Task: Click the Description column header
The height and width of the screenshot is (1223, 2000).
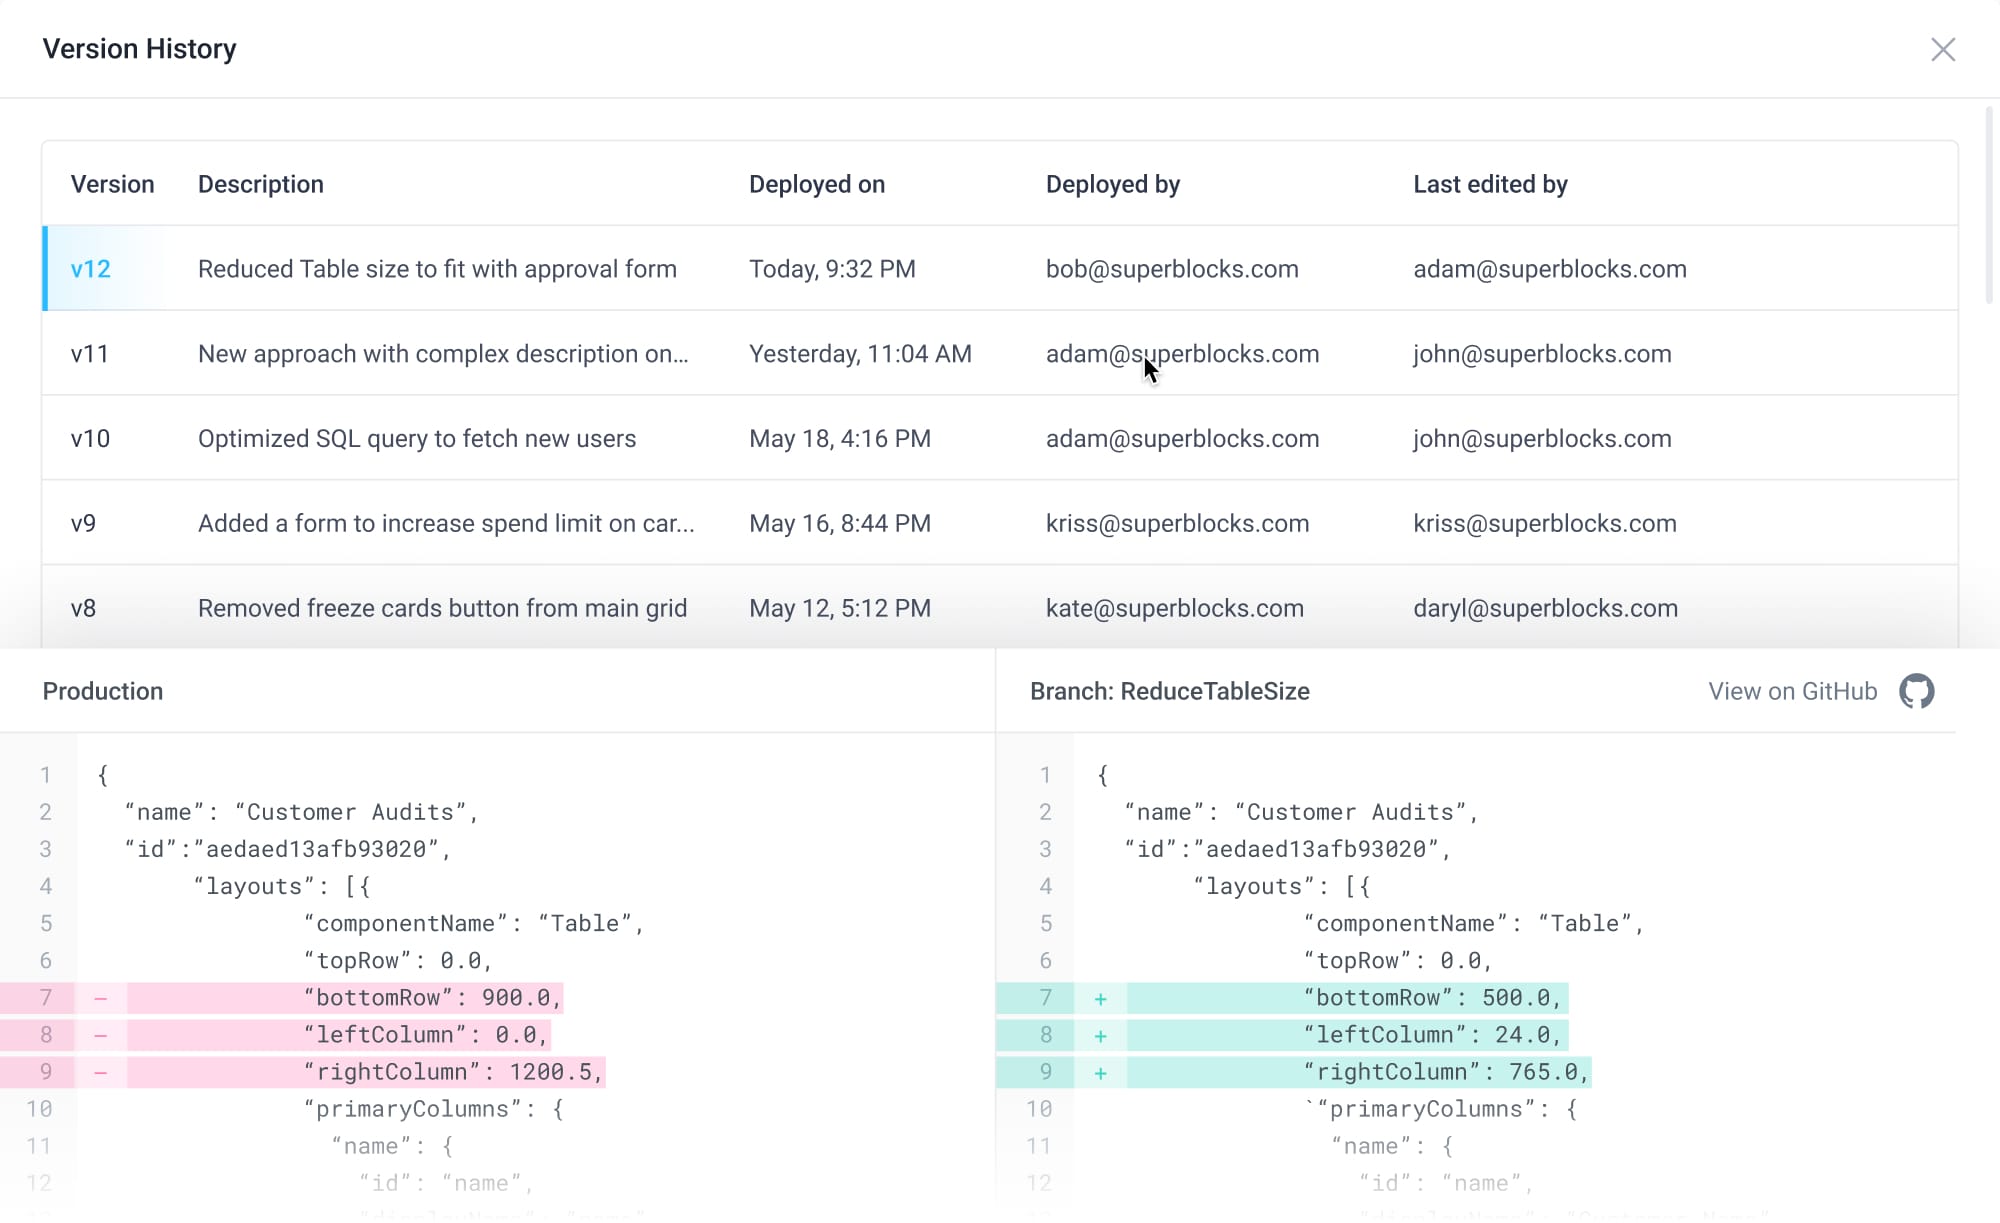Action: [261, 184]
